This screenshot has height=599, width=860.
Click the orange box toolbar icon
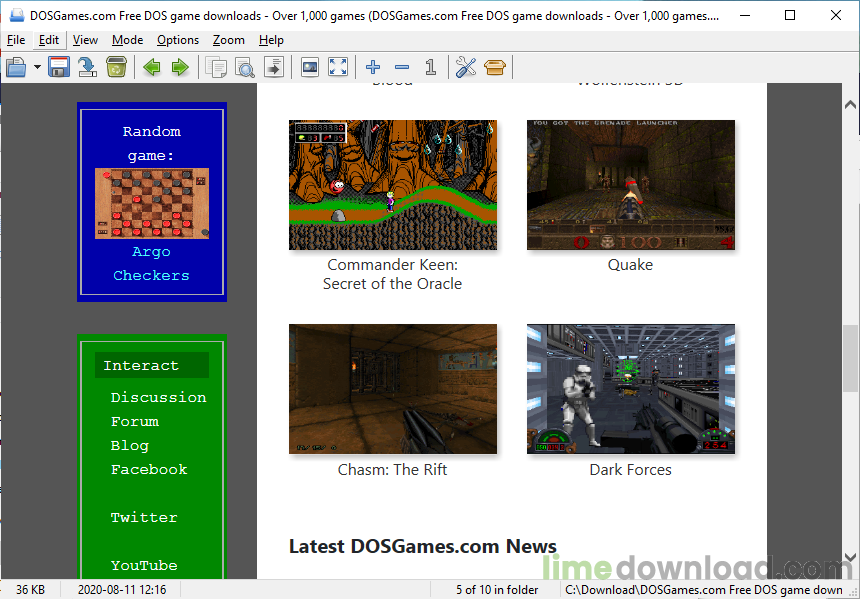click(495, 67)
